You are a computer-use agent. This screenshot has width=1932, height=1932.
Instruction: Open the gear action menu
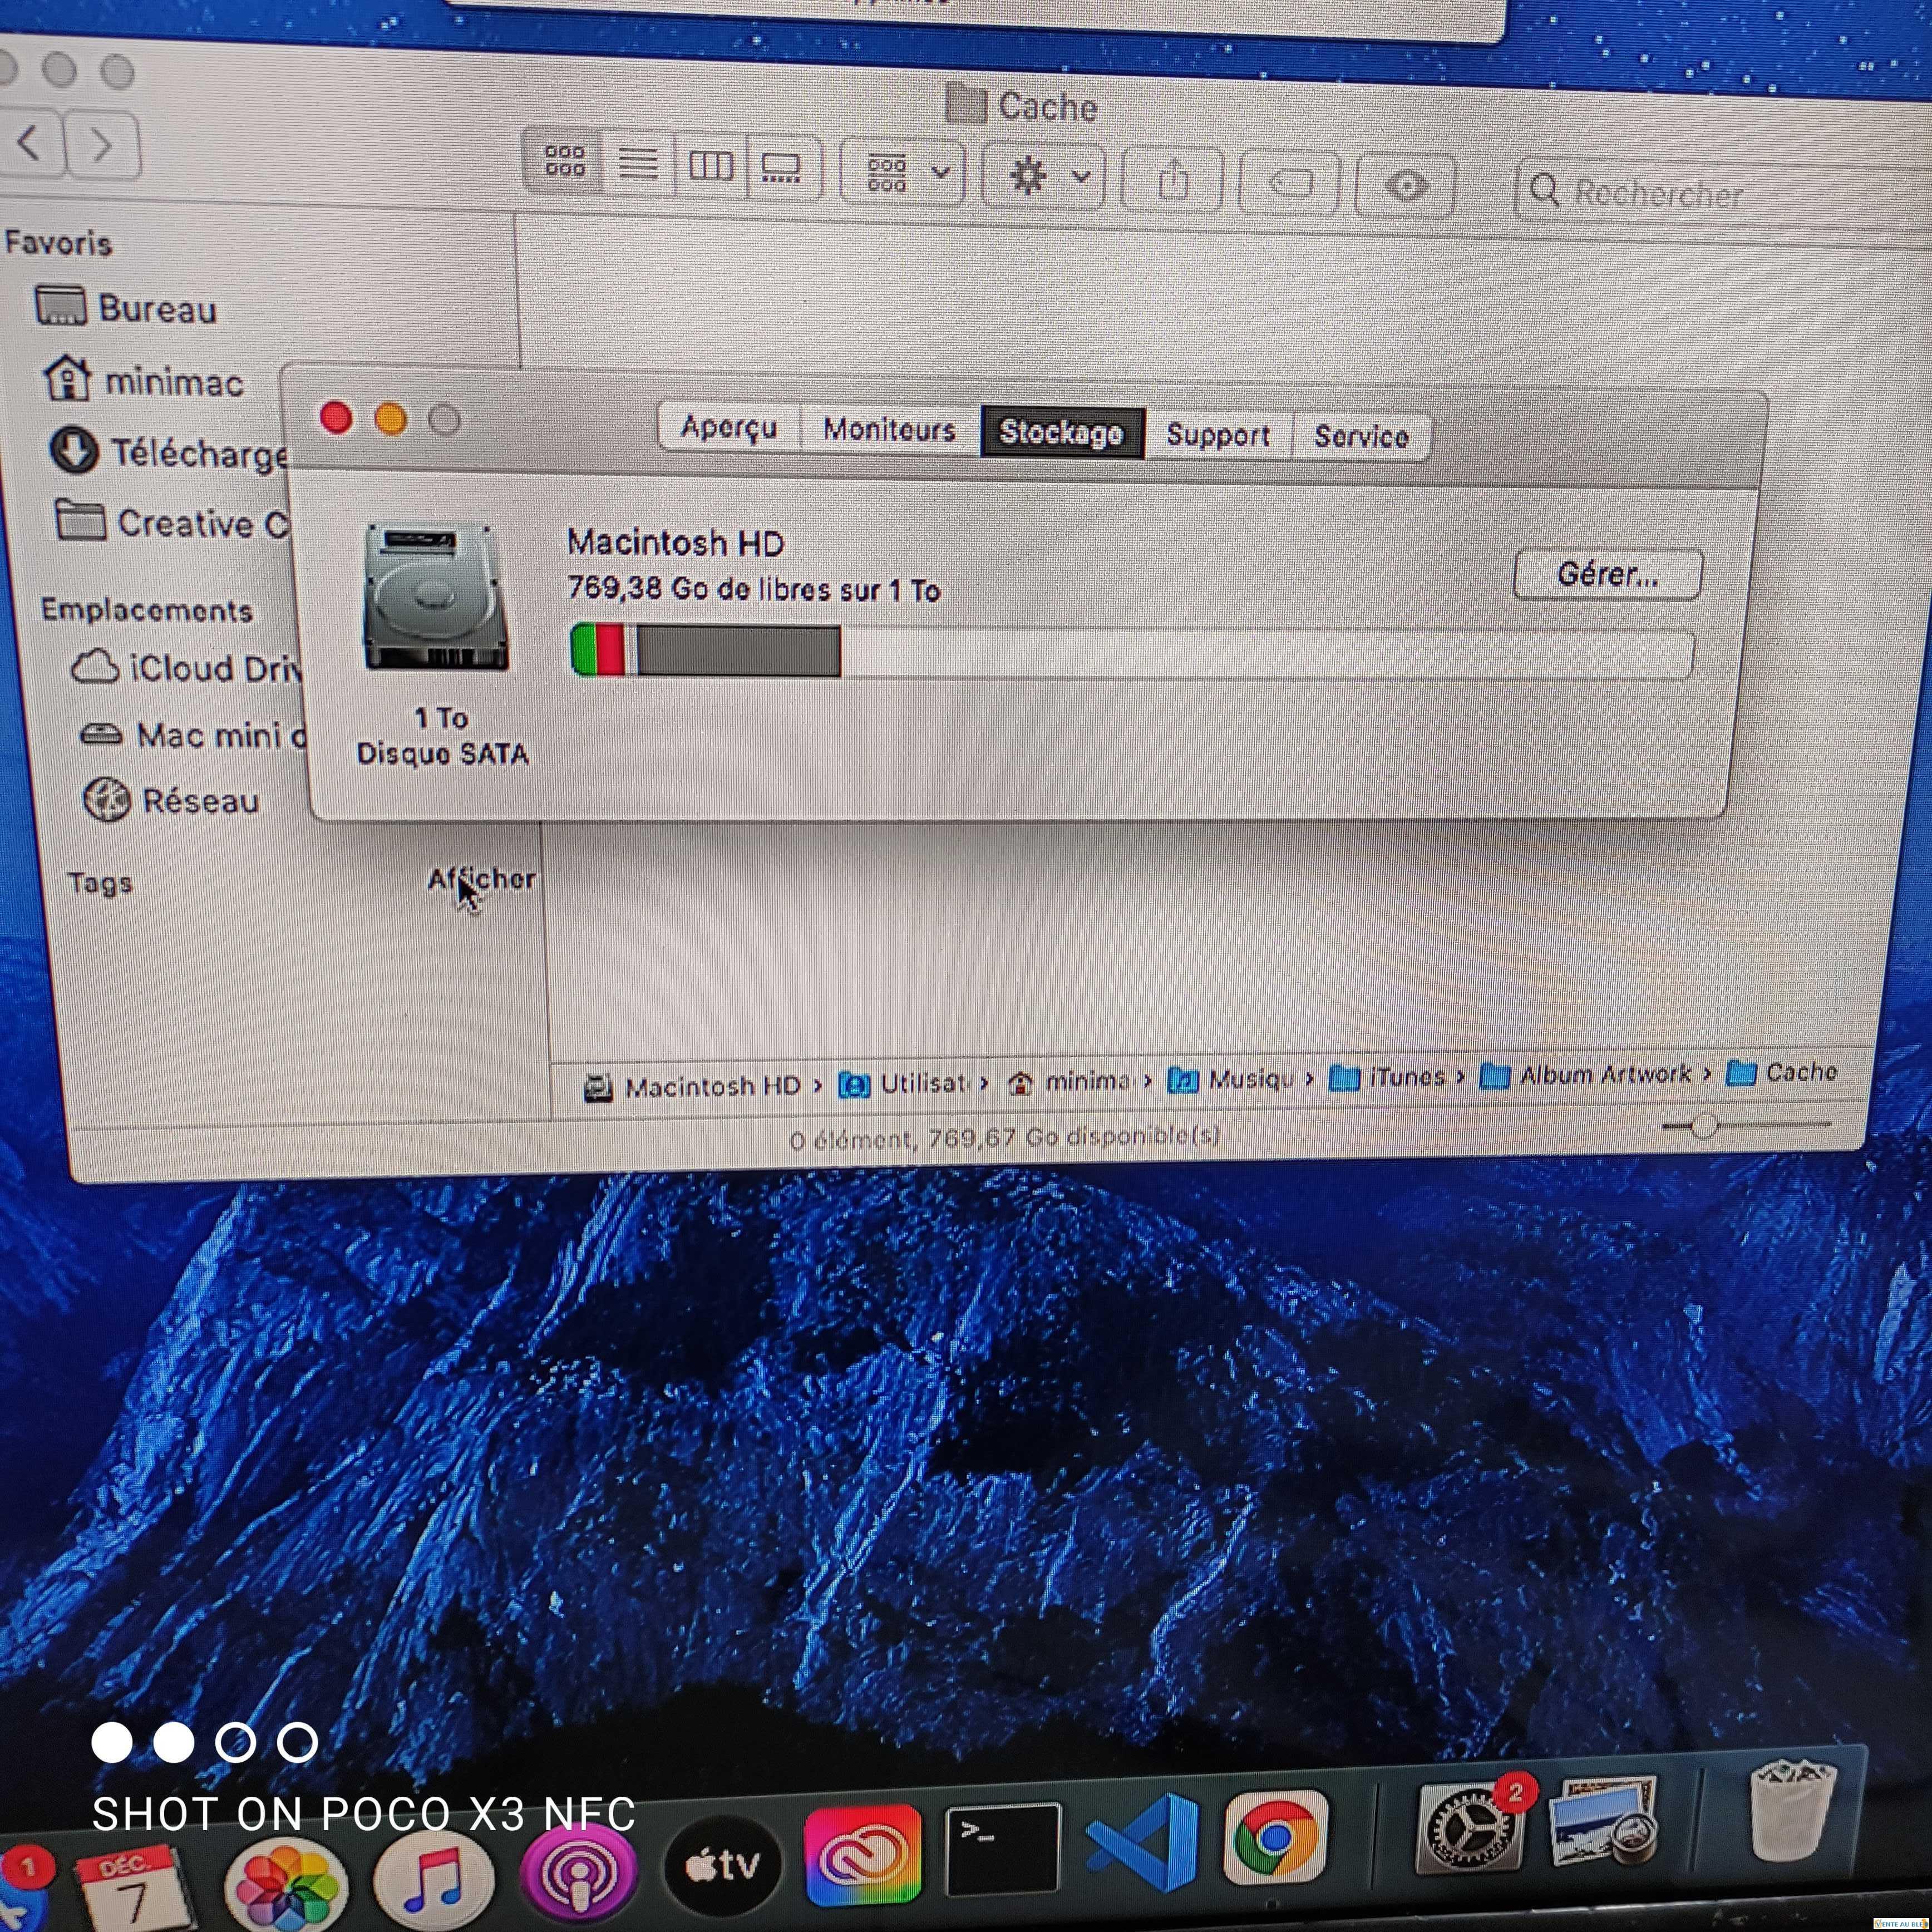pyautogui.click(x=1044, y=177)
